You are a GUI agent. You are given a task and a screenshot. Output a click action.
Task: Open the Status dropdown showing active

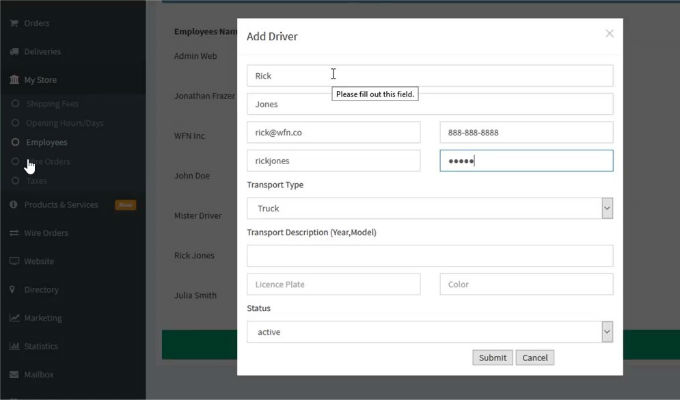[430, 332]
